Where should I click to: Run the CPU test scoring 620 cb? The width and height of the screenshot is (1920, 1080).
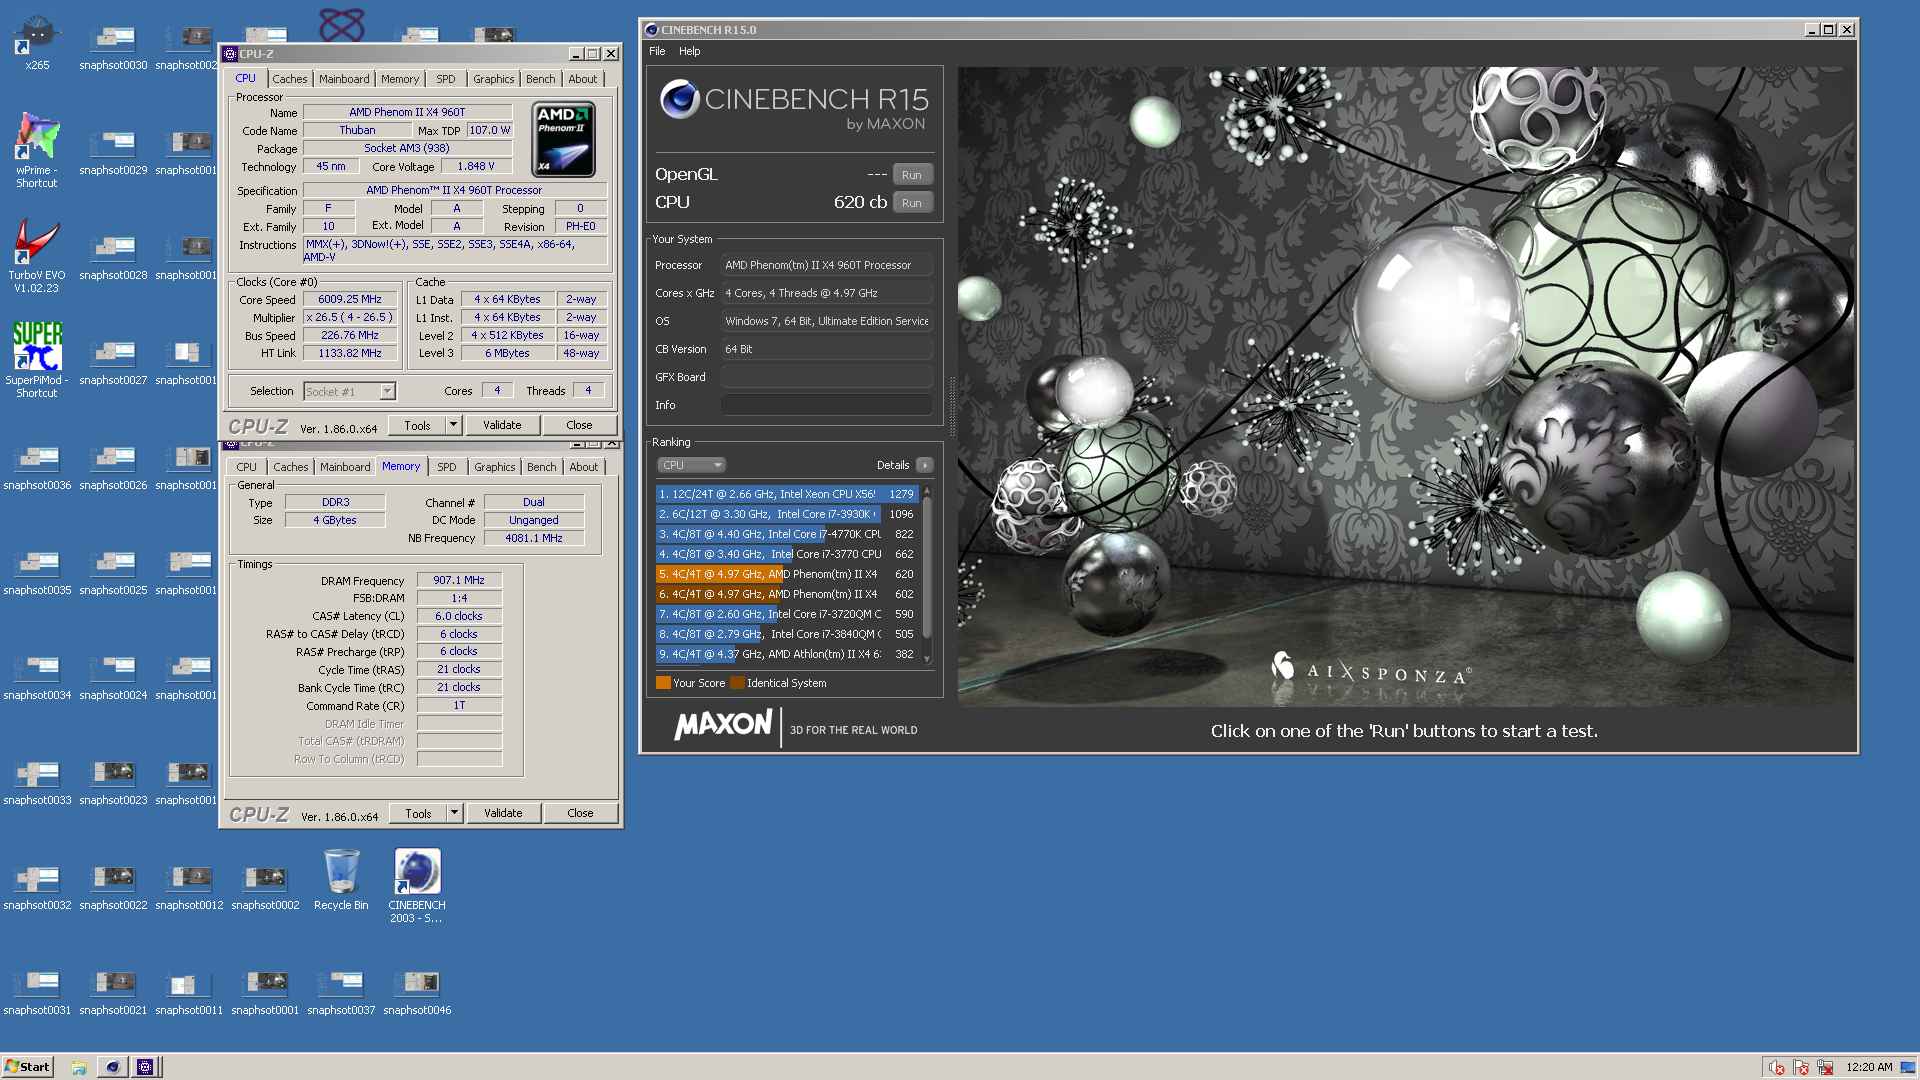click(912, 203)
